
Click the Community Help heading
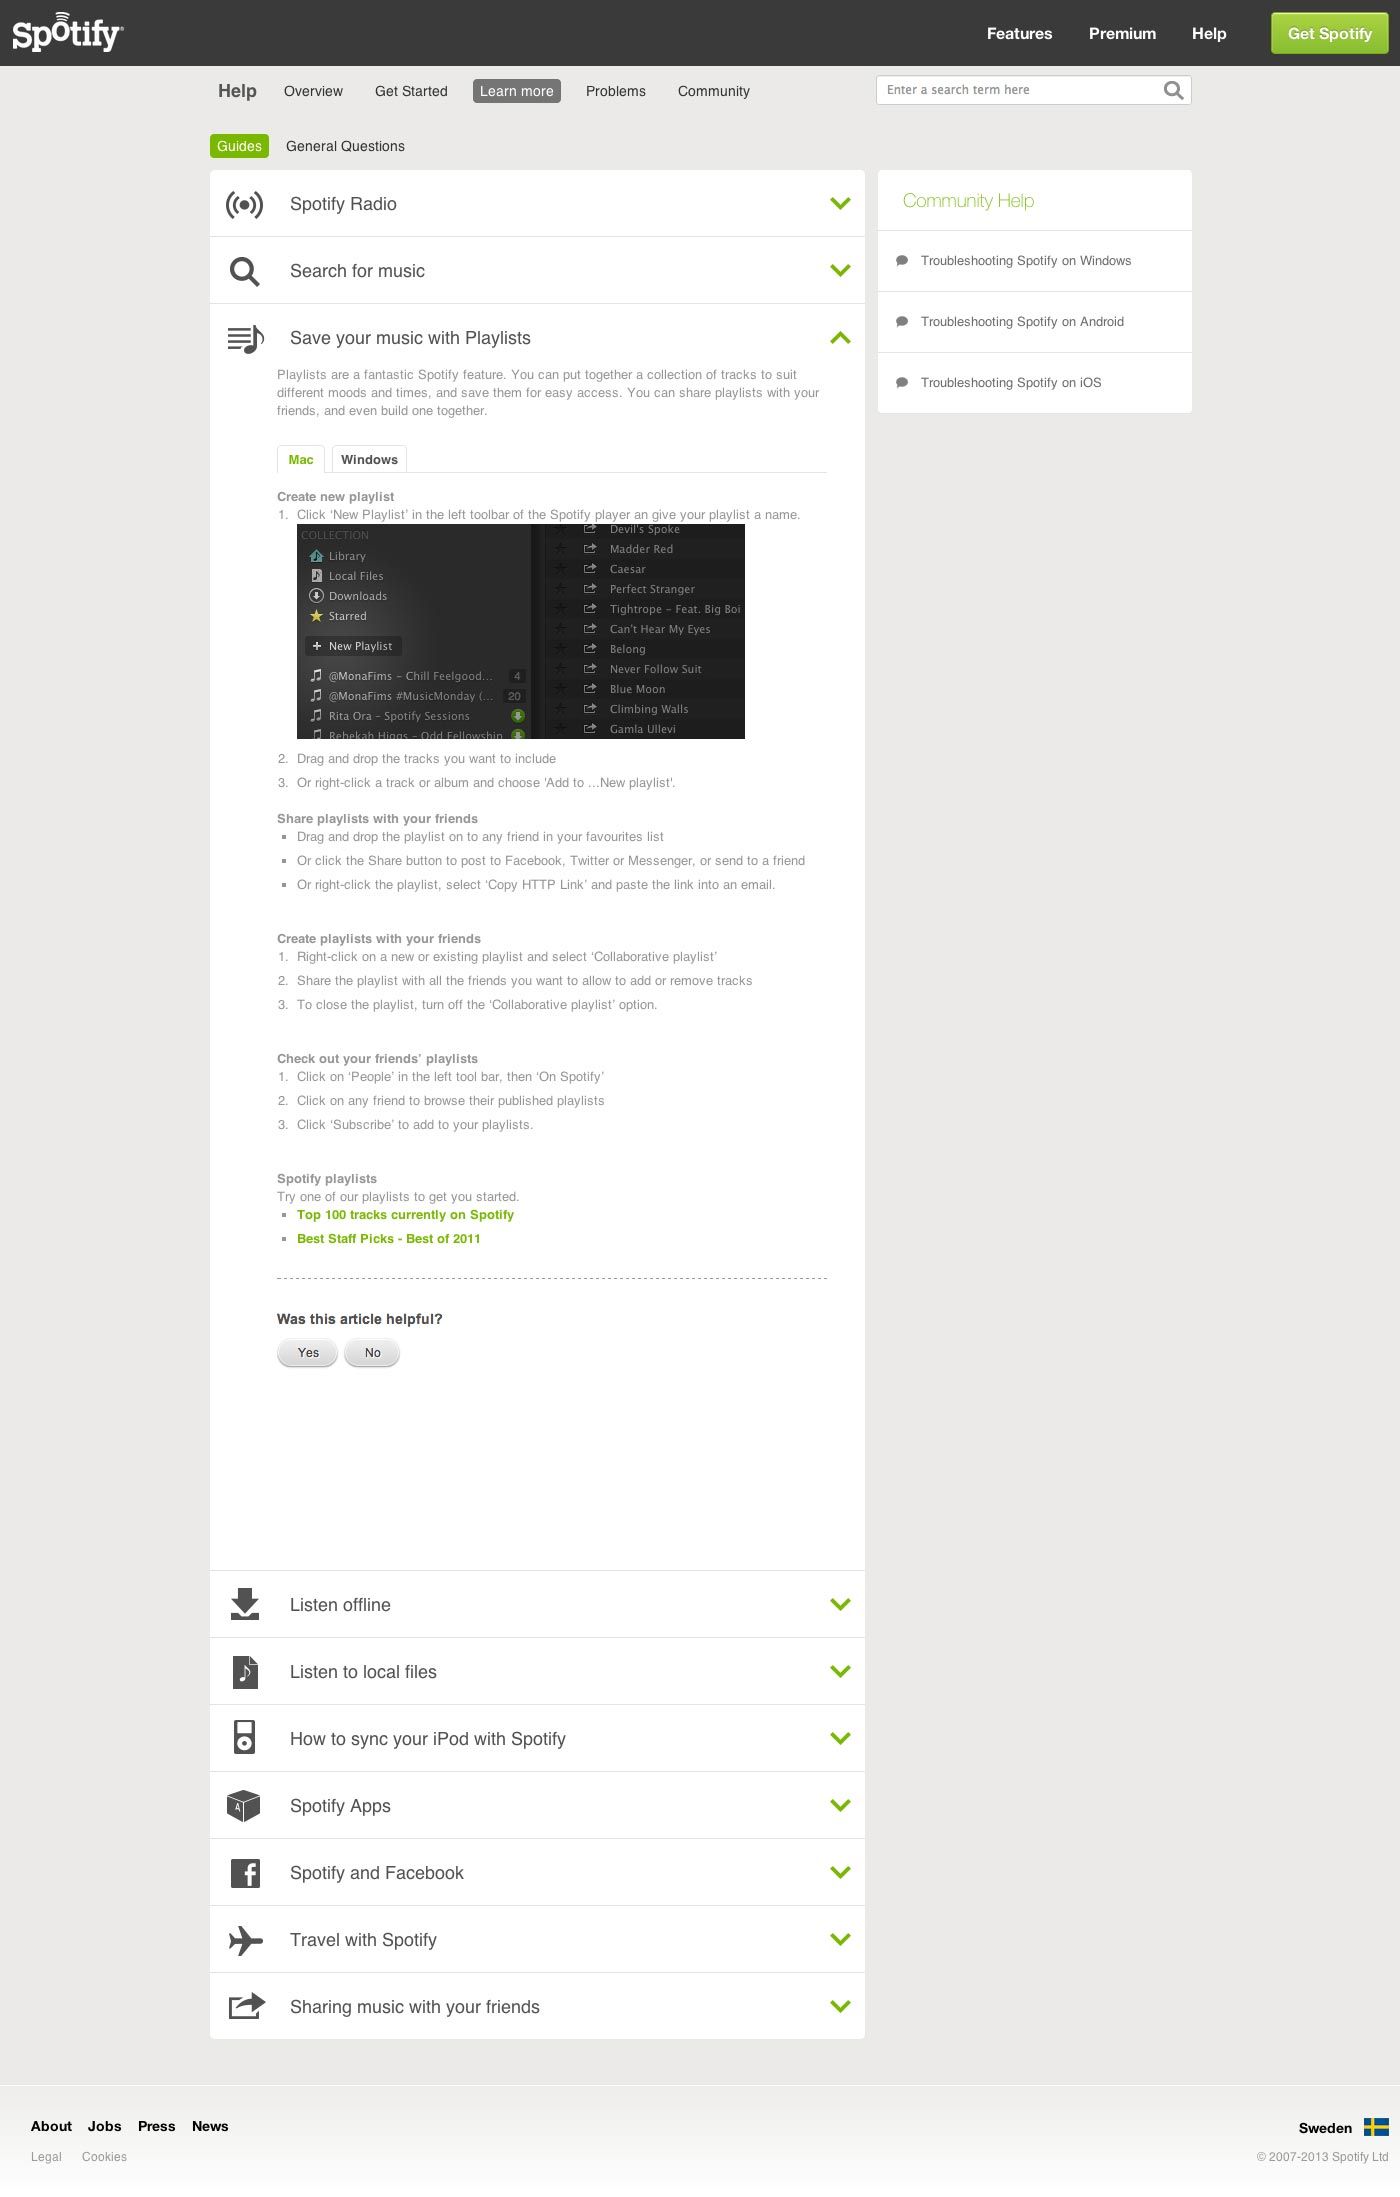click(x=968, y=201)
